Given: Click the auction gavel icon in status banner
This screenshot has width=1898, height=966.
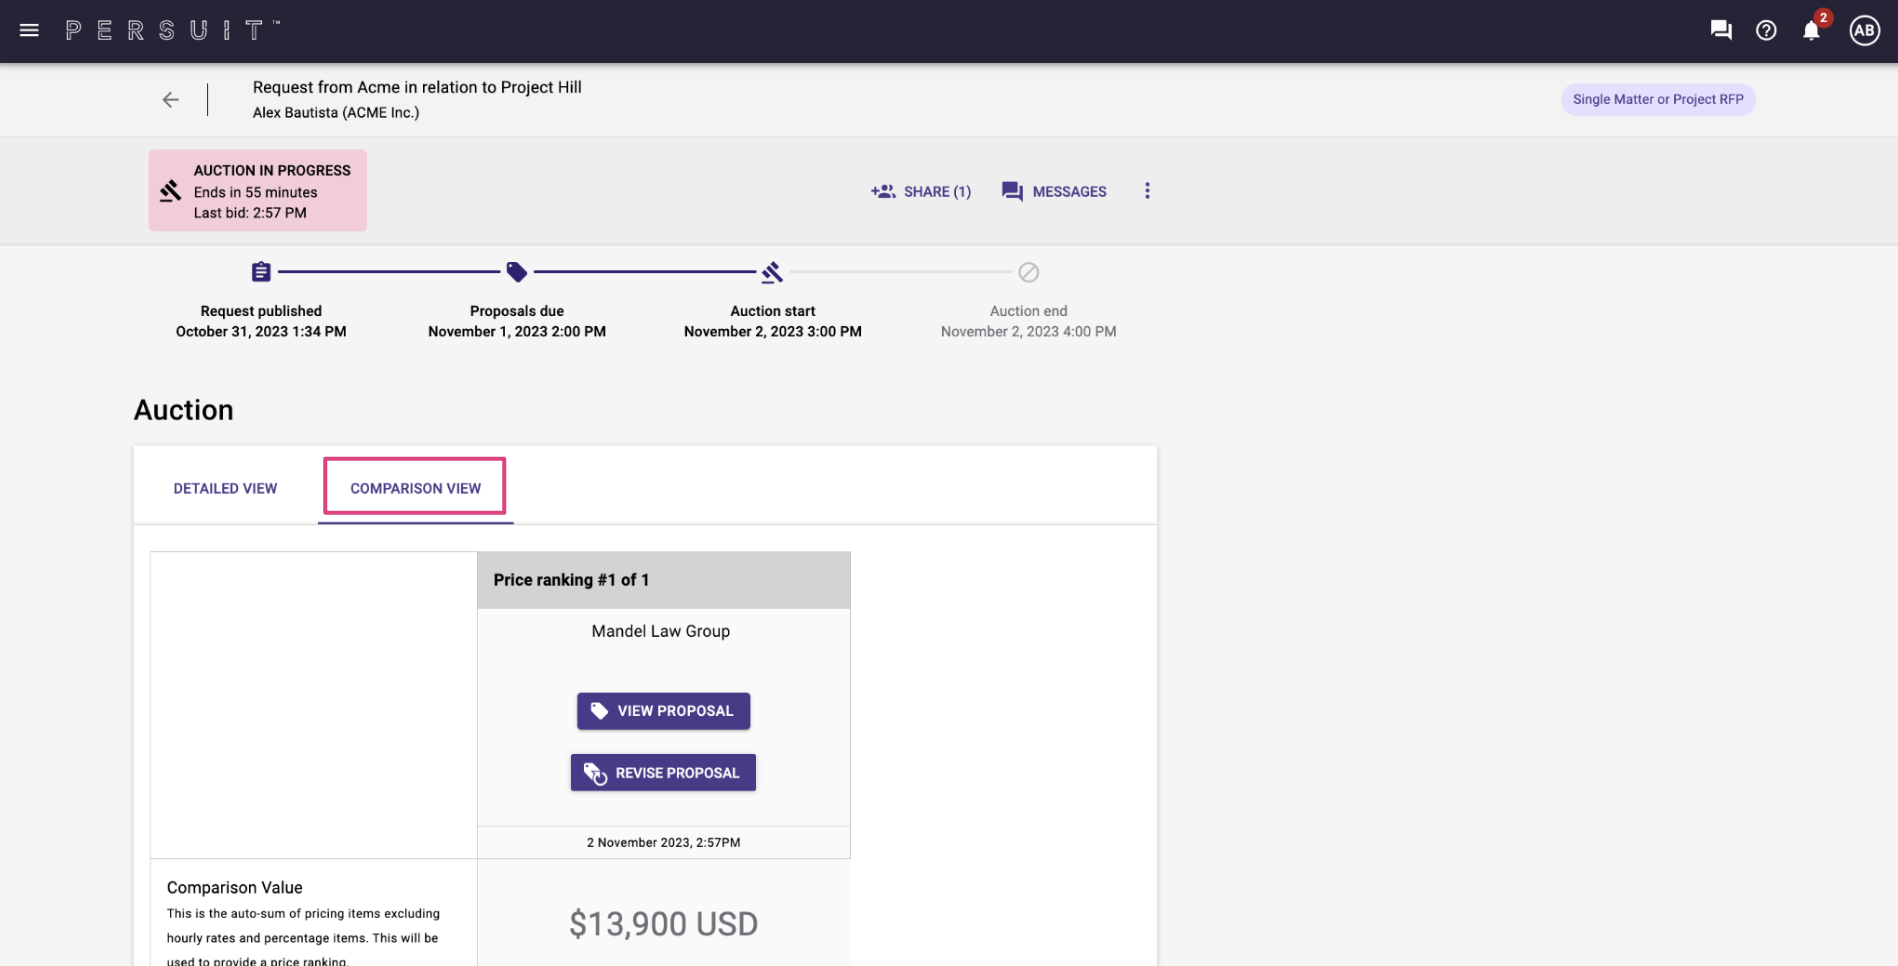Looking at the screenshot, I should 171,191.
